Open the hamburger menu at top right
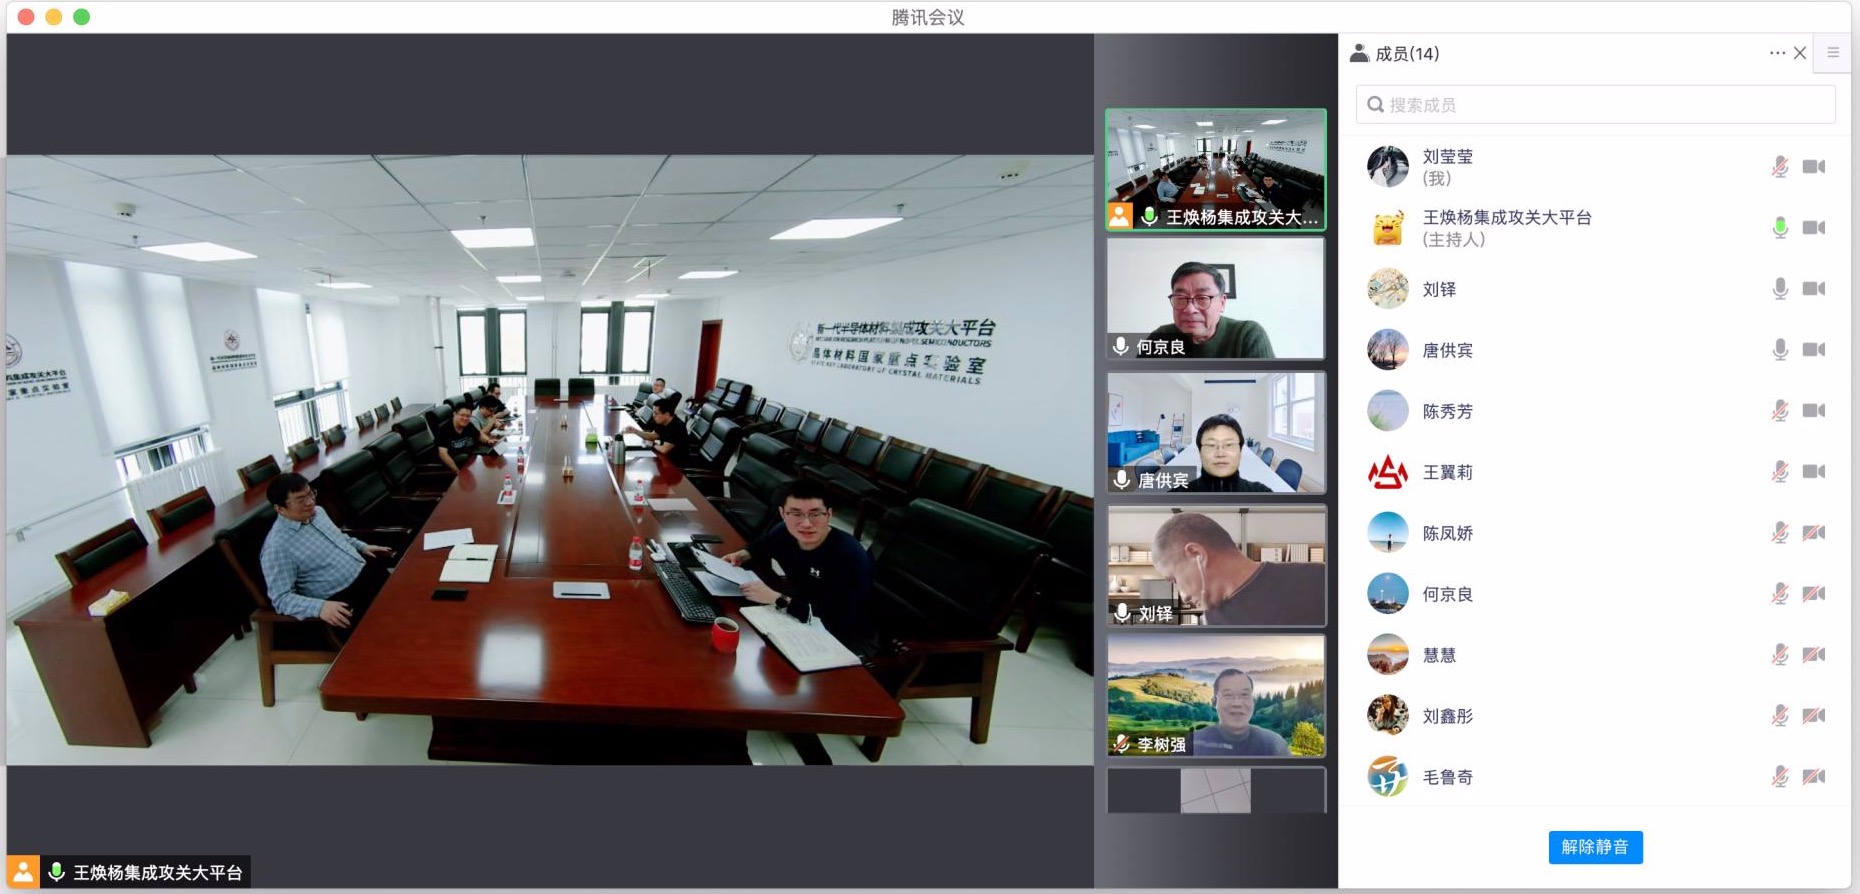1860x894 pixels. [1833, 53]
